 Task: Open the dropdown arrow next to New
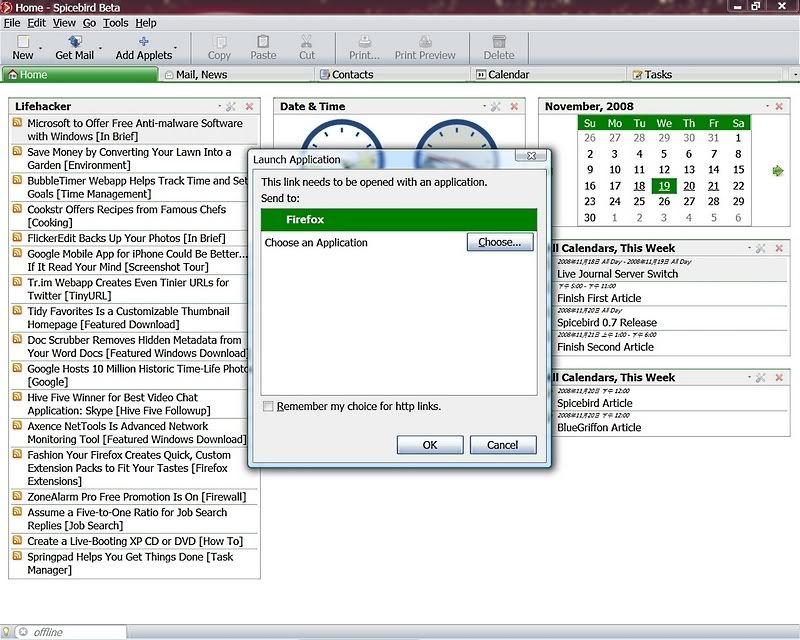(x=40, y=48)
